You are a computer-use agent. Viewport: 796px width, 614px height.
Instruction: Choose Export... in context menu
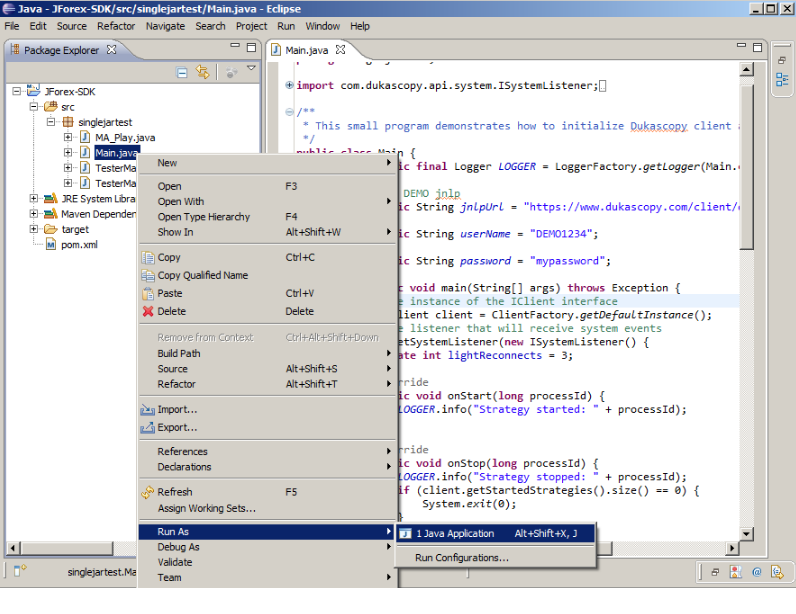click(267, 428)
